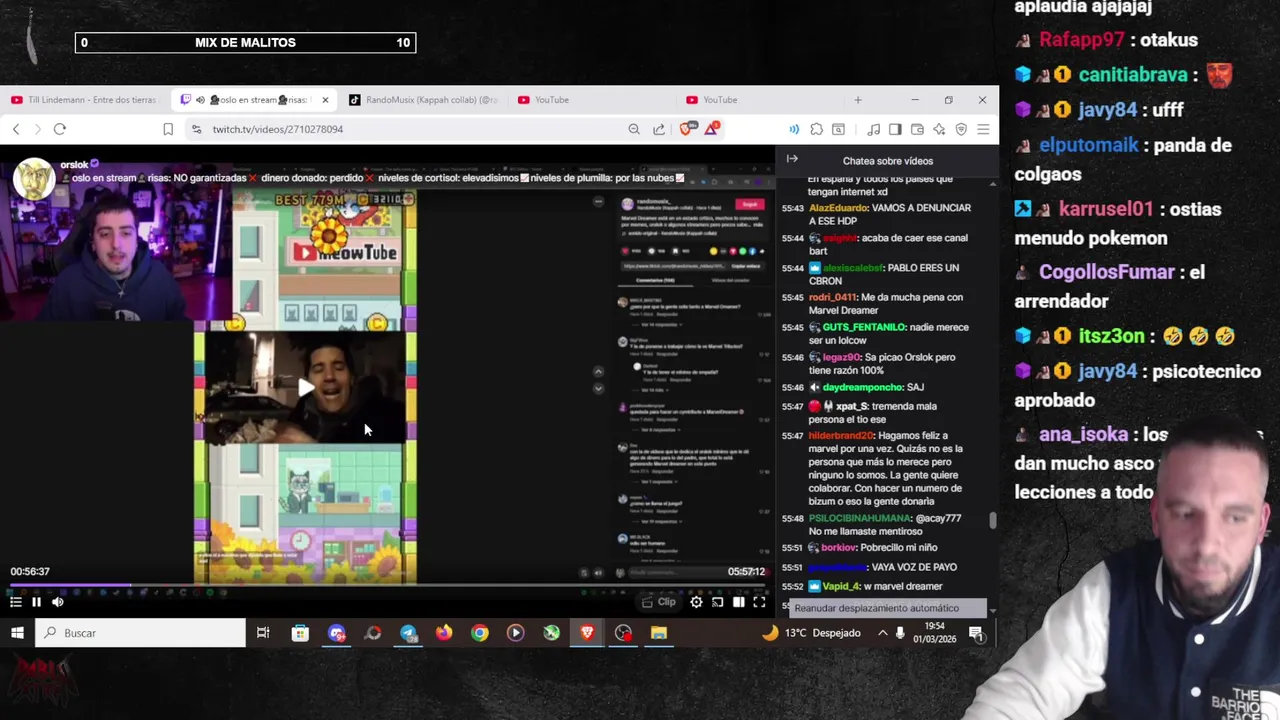The height and width of the screenshot is (720, 1280).
Task: Switch to the first YouTube tab
Action: (x=551, y=100)
